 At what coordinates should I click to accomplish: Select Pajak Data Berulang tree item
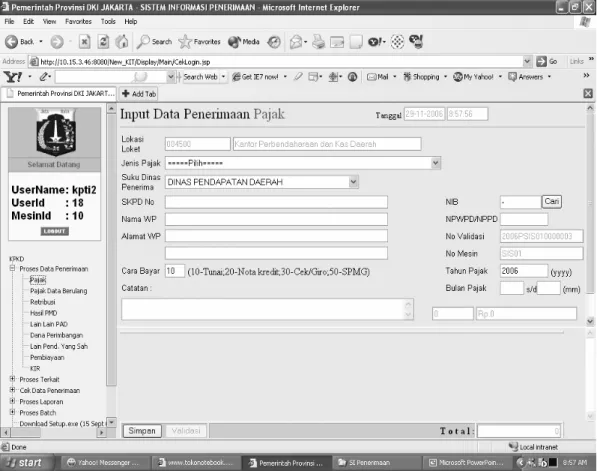pyautogui.click(x=59, y=291)
